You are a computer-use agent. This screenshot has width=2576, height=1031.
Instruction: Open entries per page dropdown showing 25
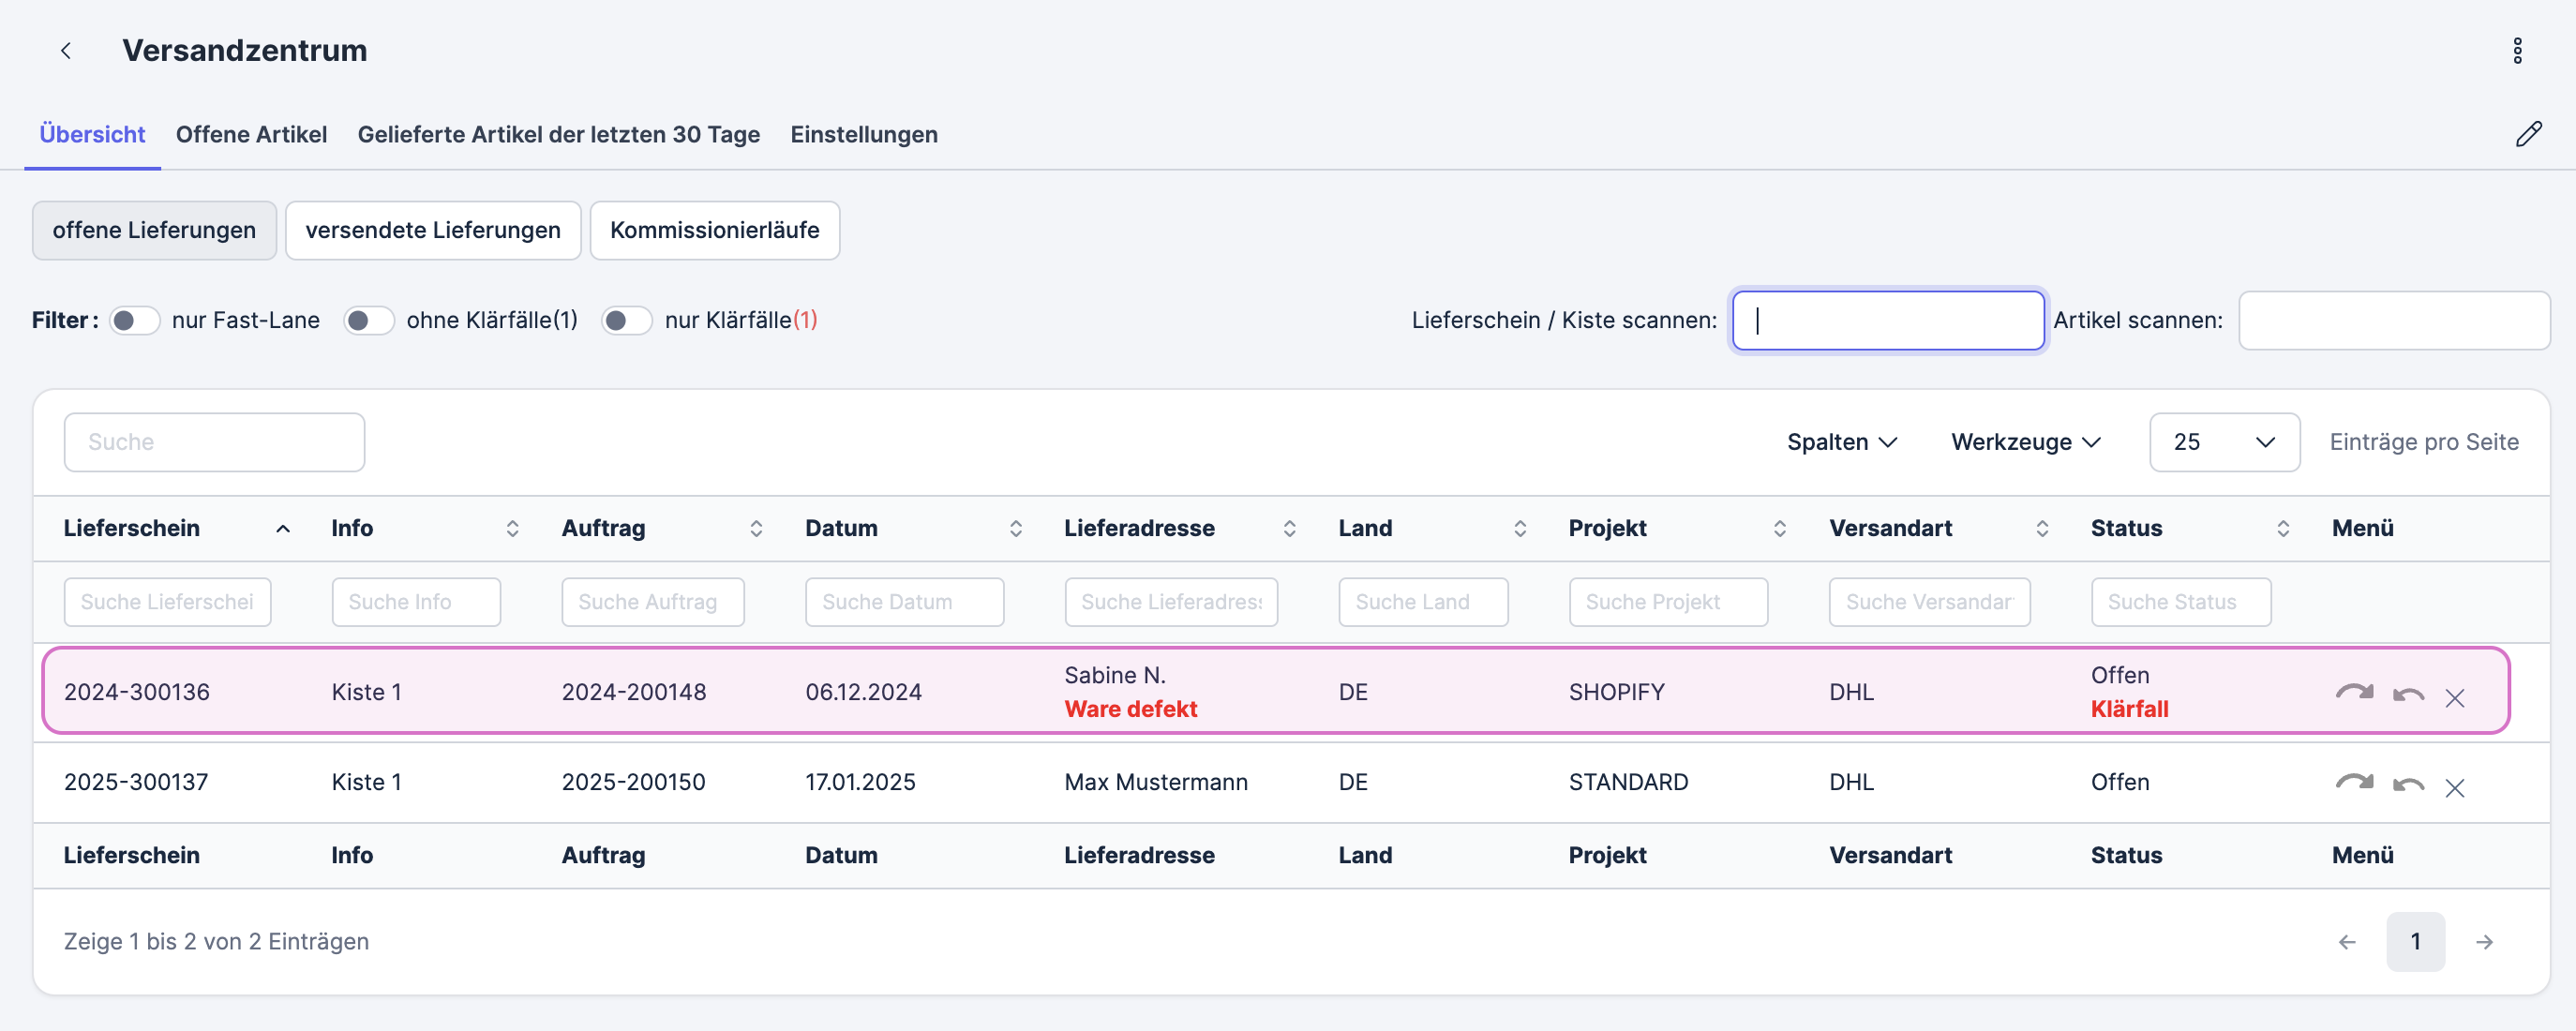coord(2223,442)
